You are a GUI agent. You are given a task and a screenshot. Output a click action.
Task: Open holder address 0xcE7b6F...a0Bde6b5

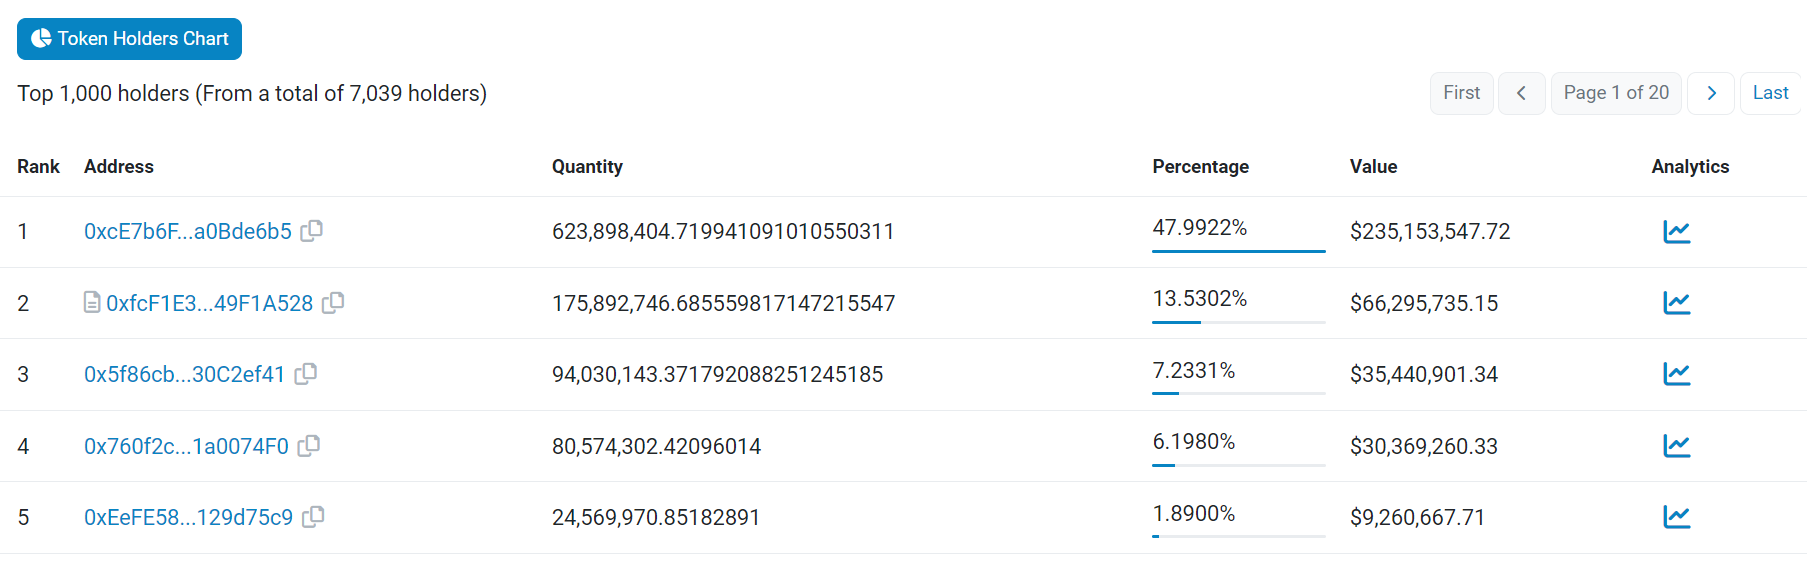[188, 232]
